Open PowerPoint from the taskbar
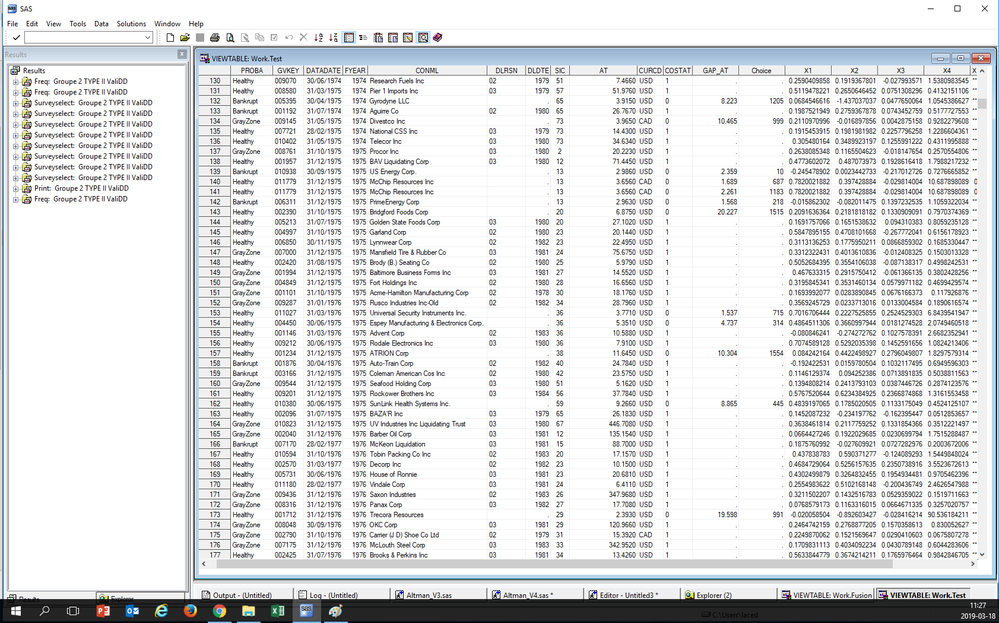Viewport: 999px width, 623px height. [103, 611]
